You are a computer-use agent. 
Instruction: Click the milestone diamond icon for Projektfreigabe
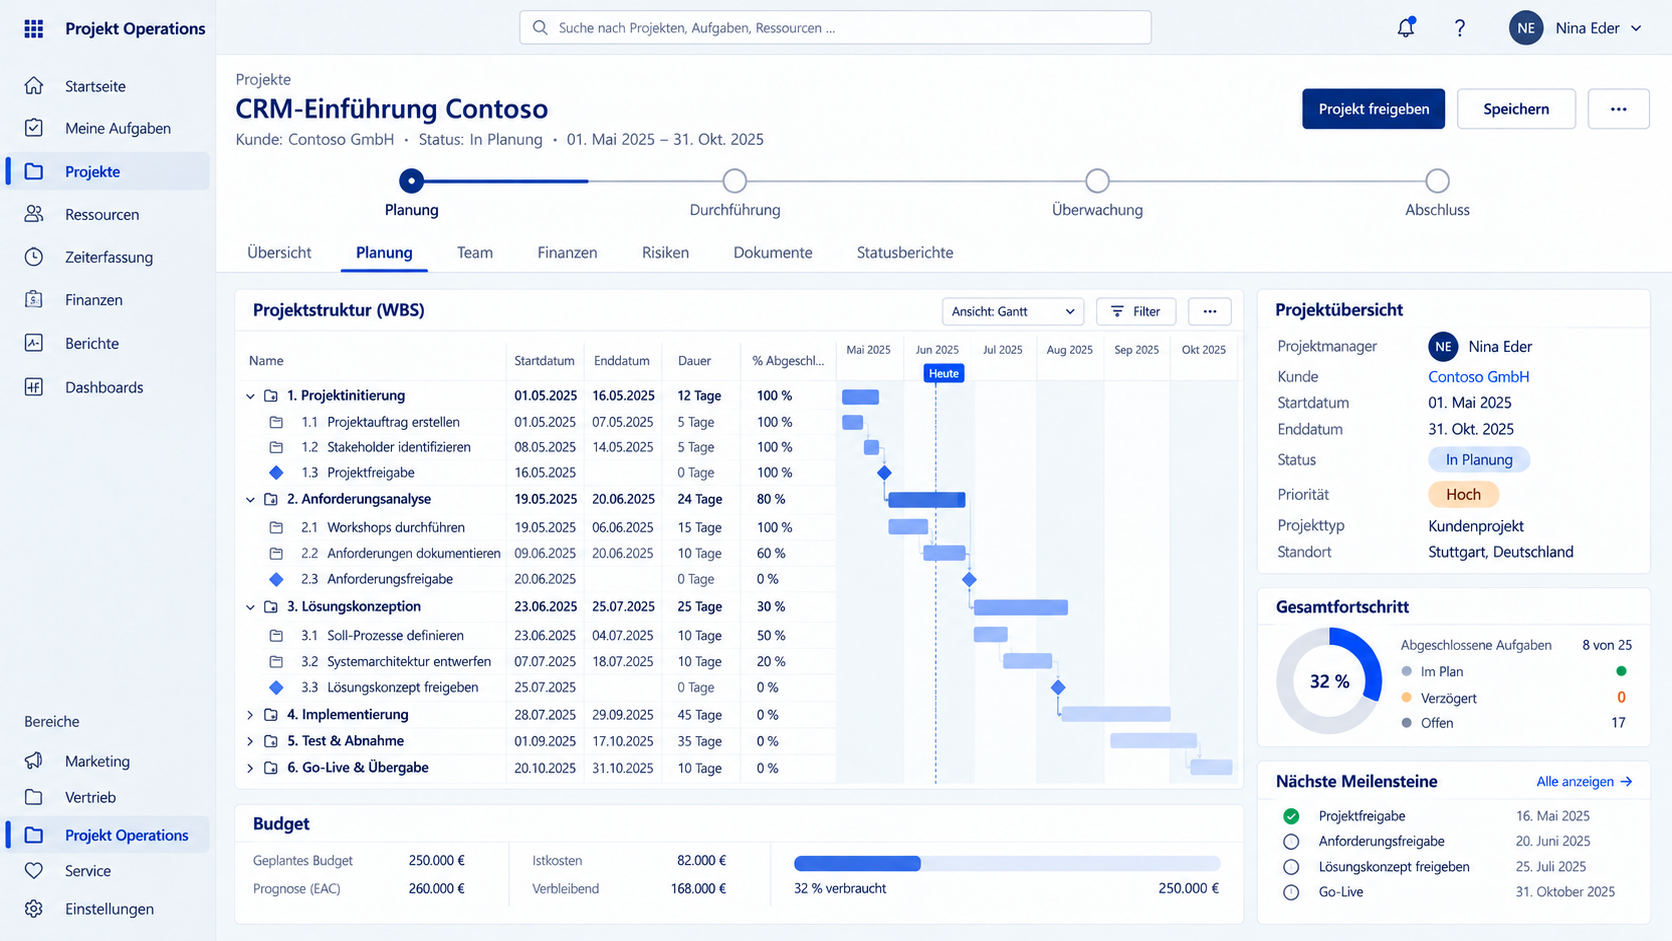point(277,473)
